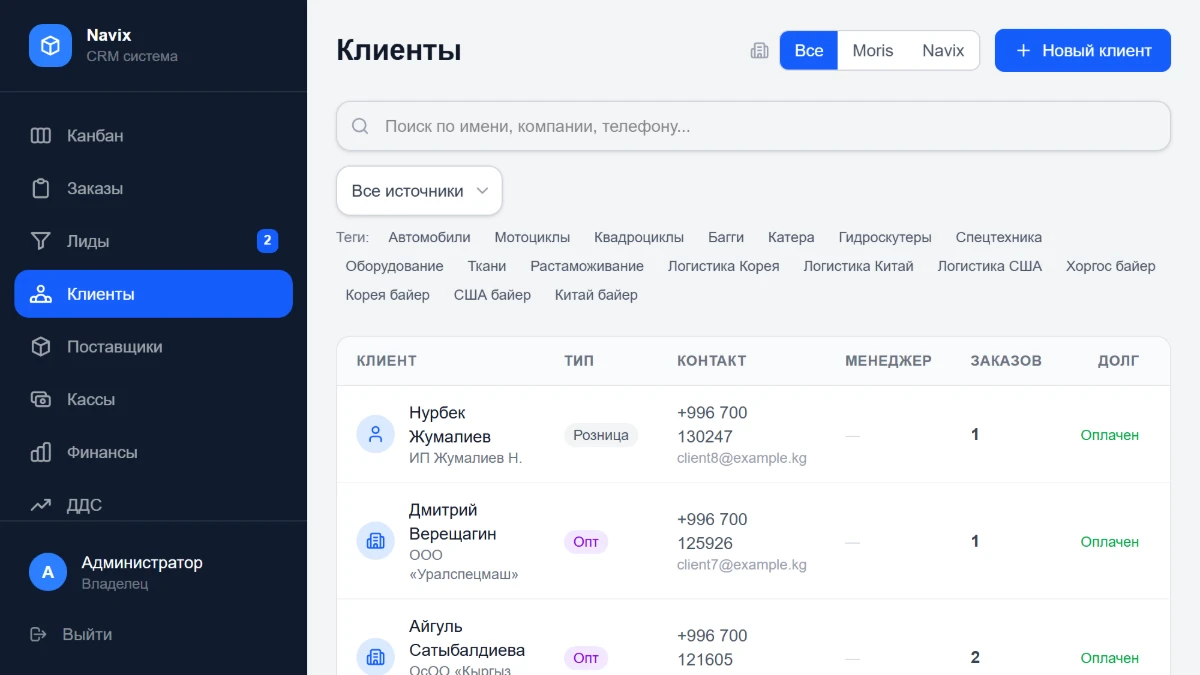Viewport: 1200px width, 675px height.
Task: Click the Лиды badge showing 2
Action: [x=267, y=241]
